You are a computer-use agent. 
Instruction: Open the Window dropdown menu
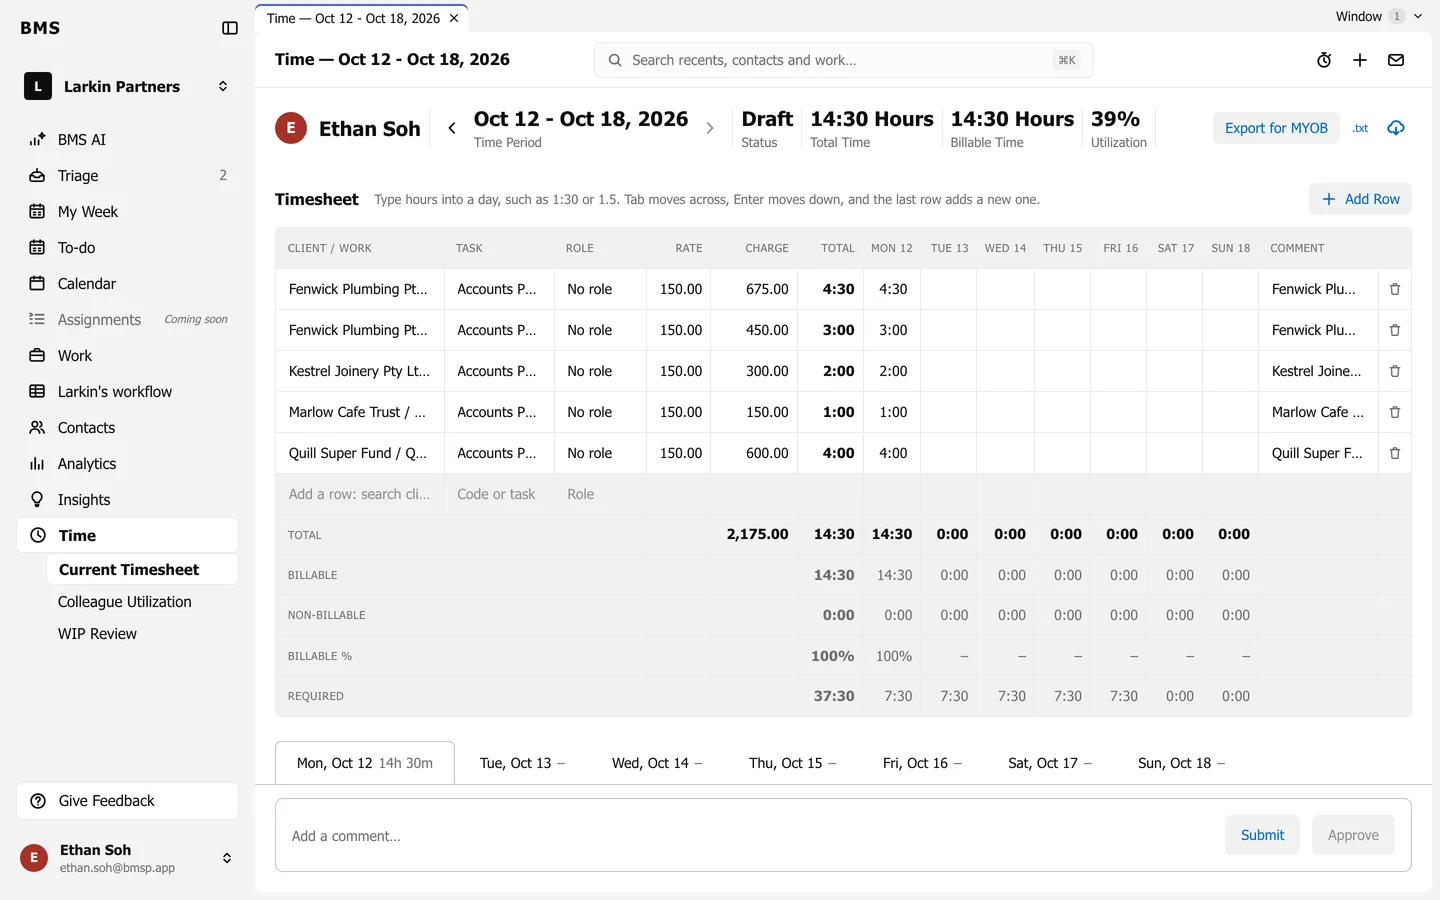point(1379,16)
